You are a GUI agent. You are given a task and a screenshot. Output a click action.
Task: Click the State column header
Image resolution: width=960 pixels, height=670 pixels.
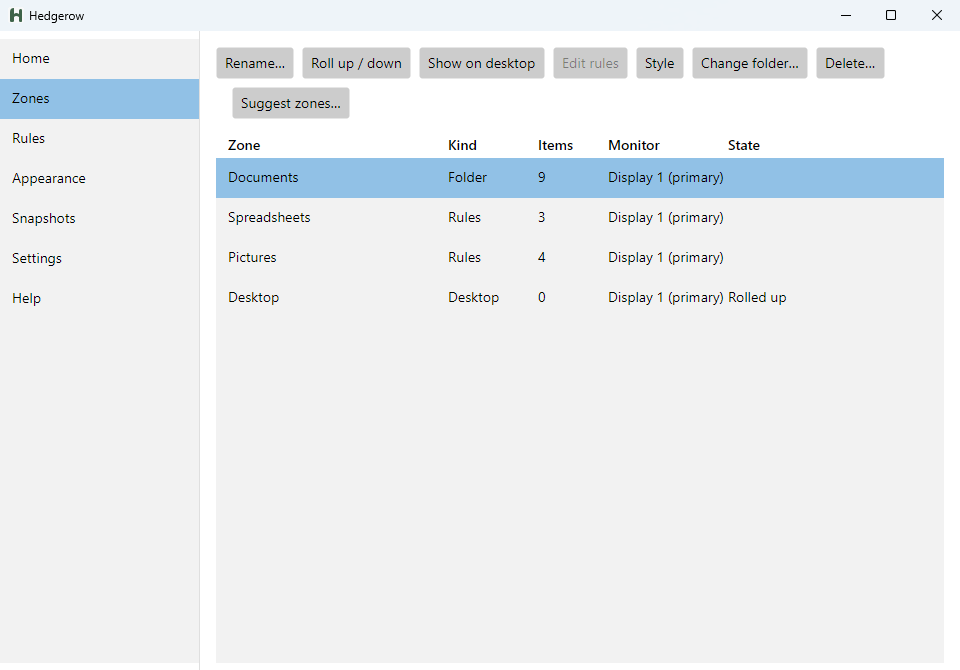click(x=743, y=145)
